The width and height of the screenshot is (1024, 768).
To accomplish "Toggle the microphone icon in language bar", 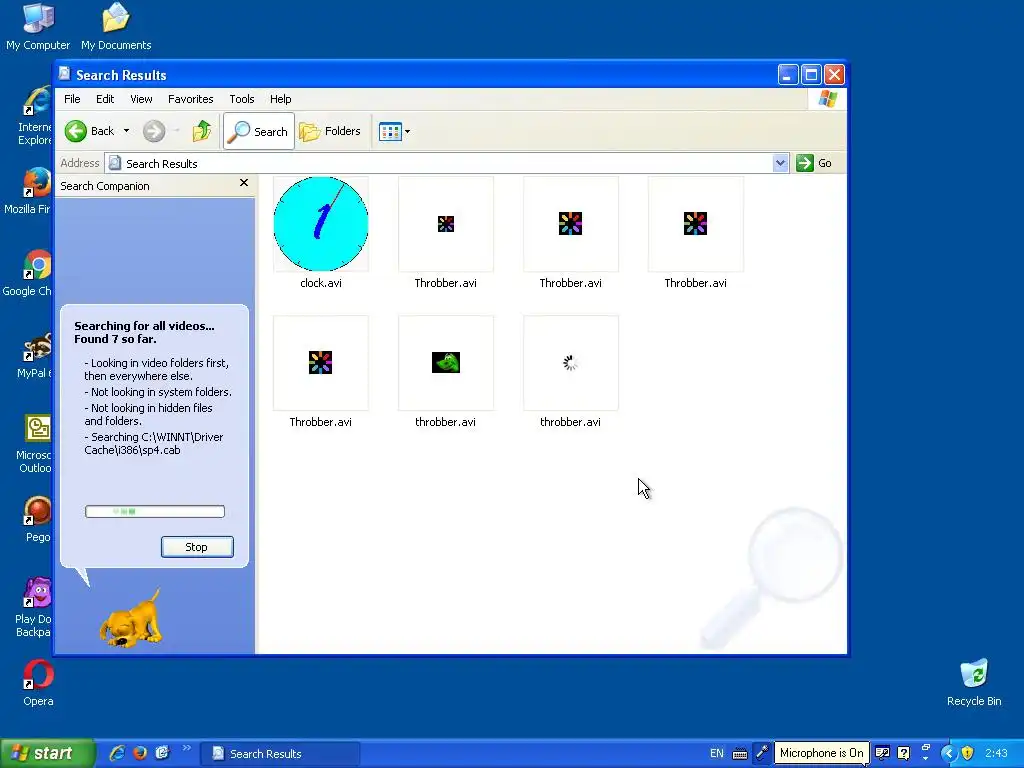I will tap(761, 753).
